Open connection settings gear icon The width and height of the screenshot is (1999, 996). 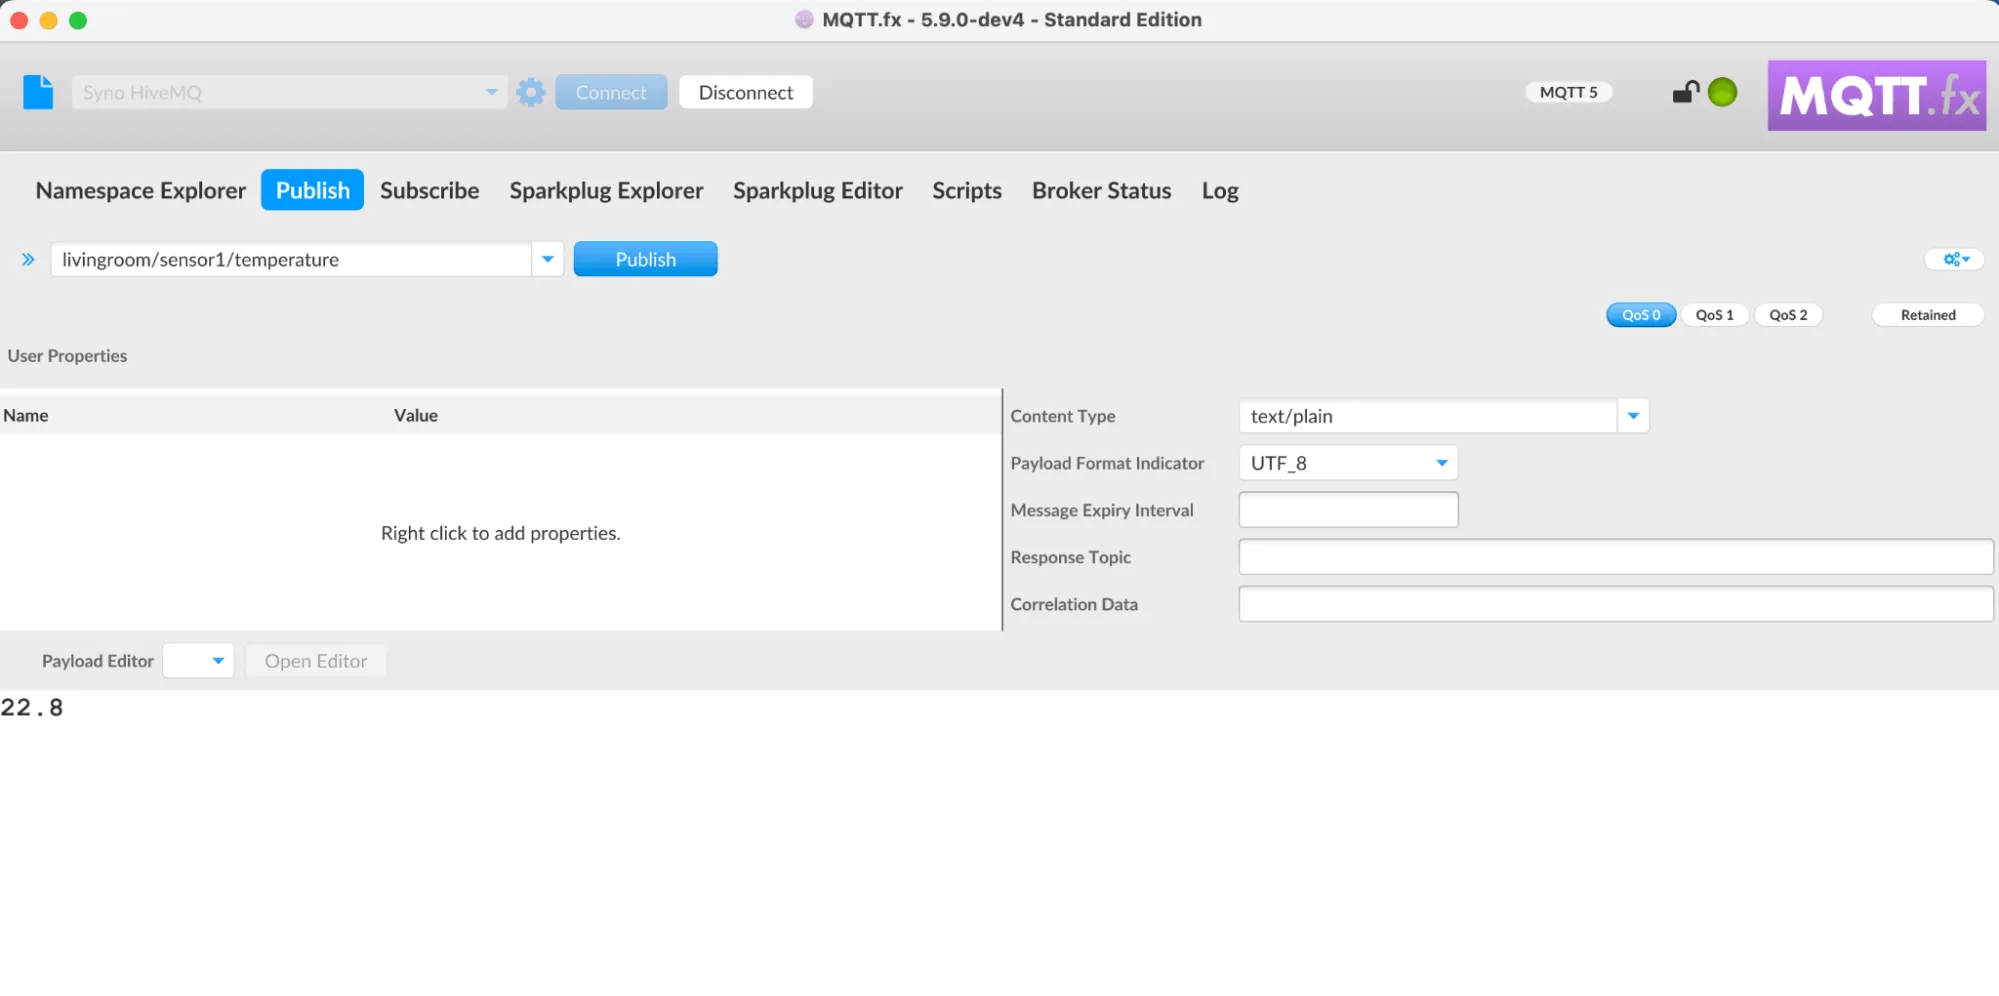point(531,92)
